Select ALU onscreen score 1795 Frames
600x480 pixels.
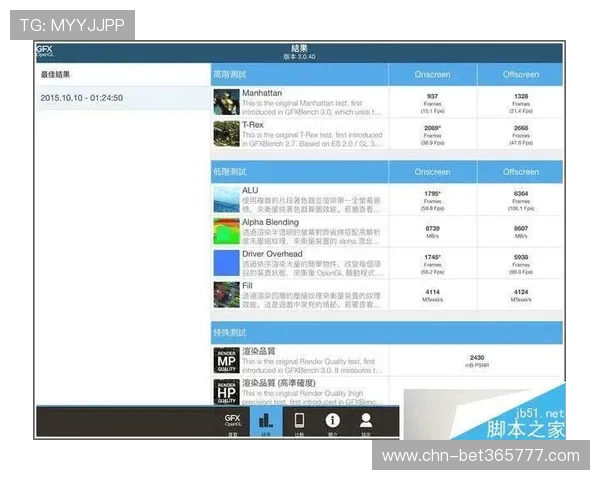tap(432, 201)
